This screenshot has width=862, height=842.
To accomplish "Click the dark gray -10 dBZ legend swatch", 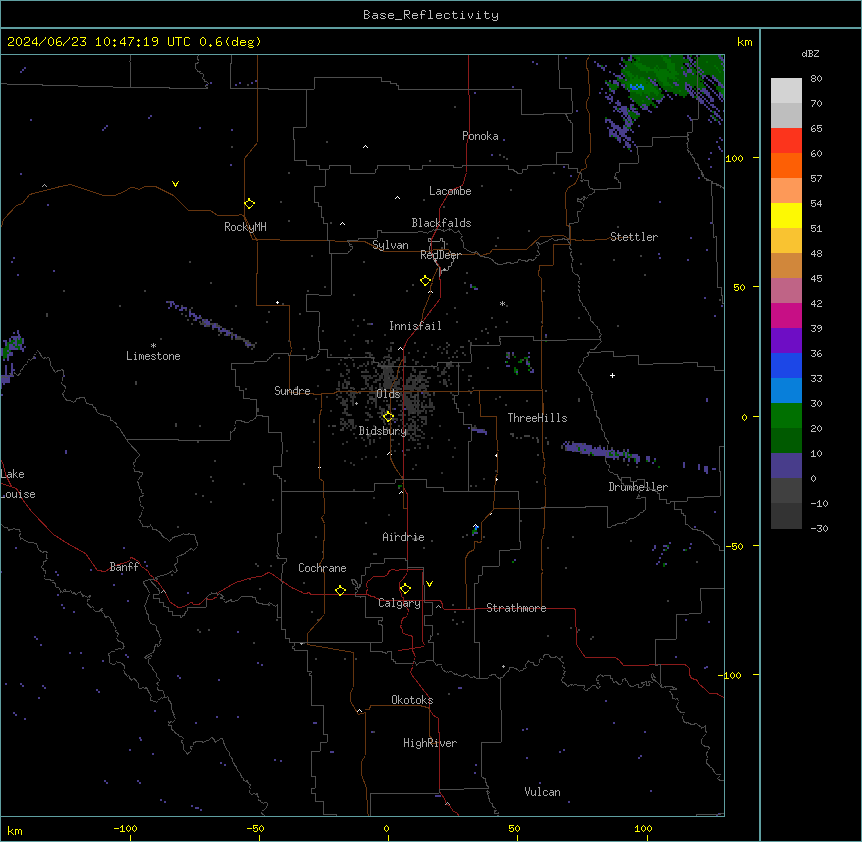I will pyautogui.click(x=786, y=516).
